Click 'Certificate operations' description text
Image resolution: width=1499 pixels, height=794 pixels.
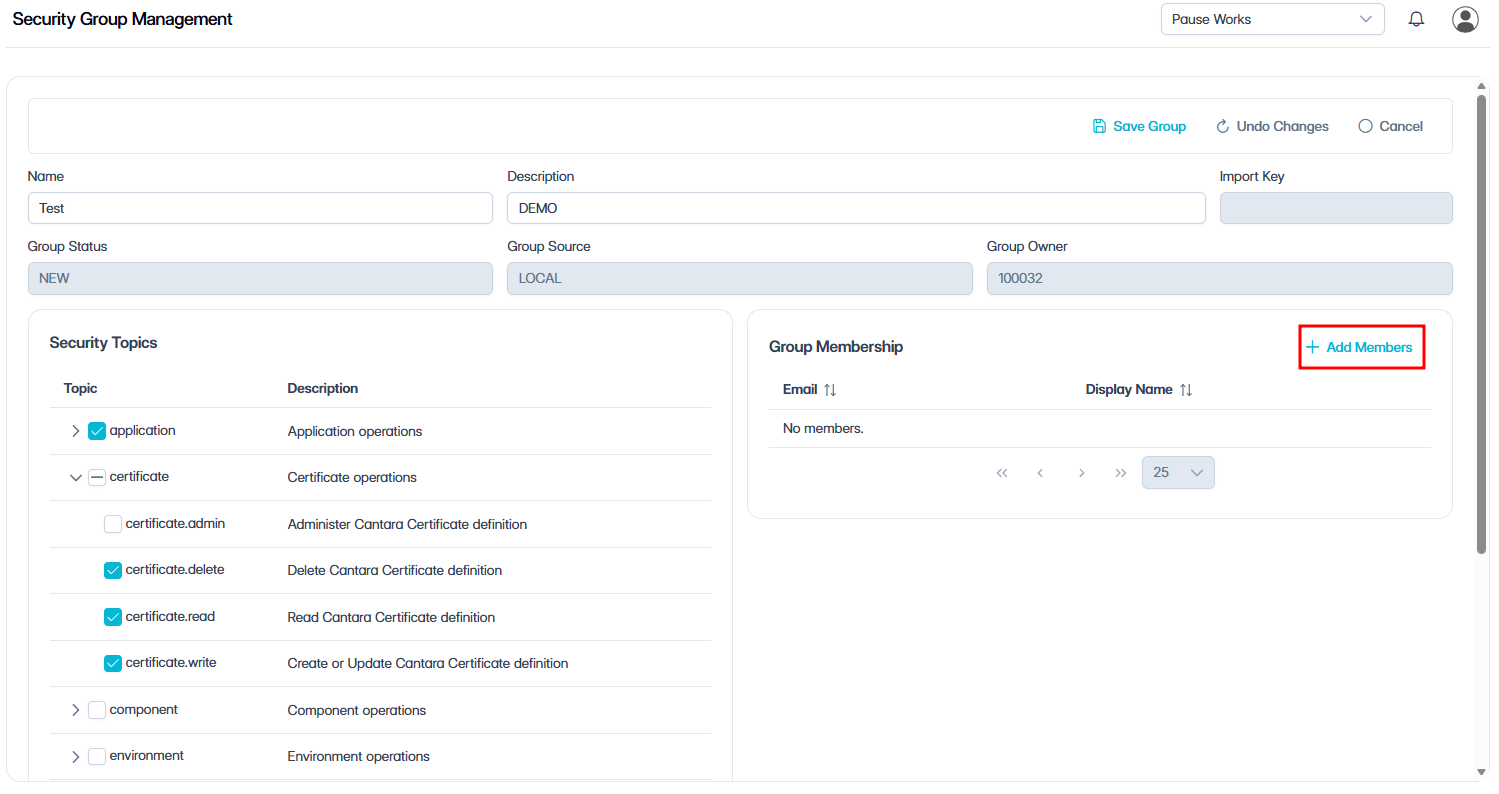(x=352, y=478)
